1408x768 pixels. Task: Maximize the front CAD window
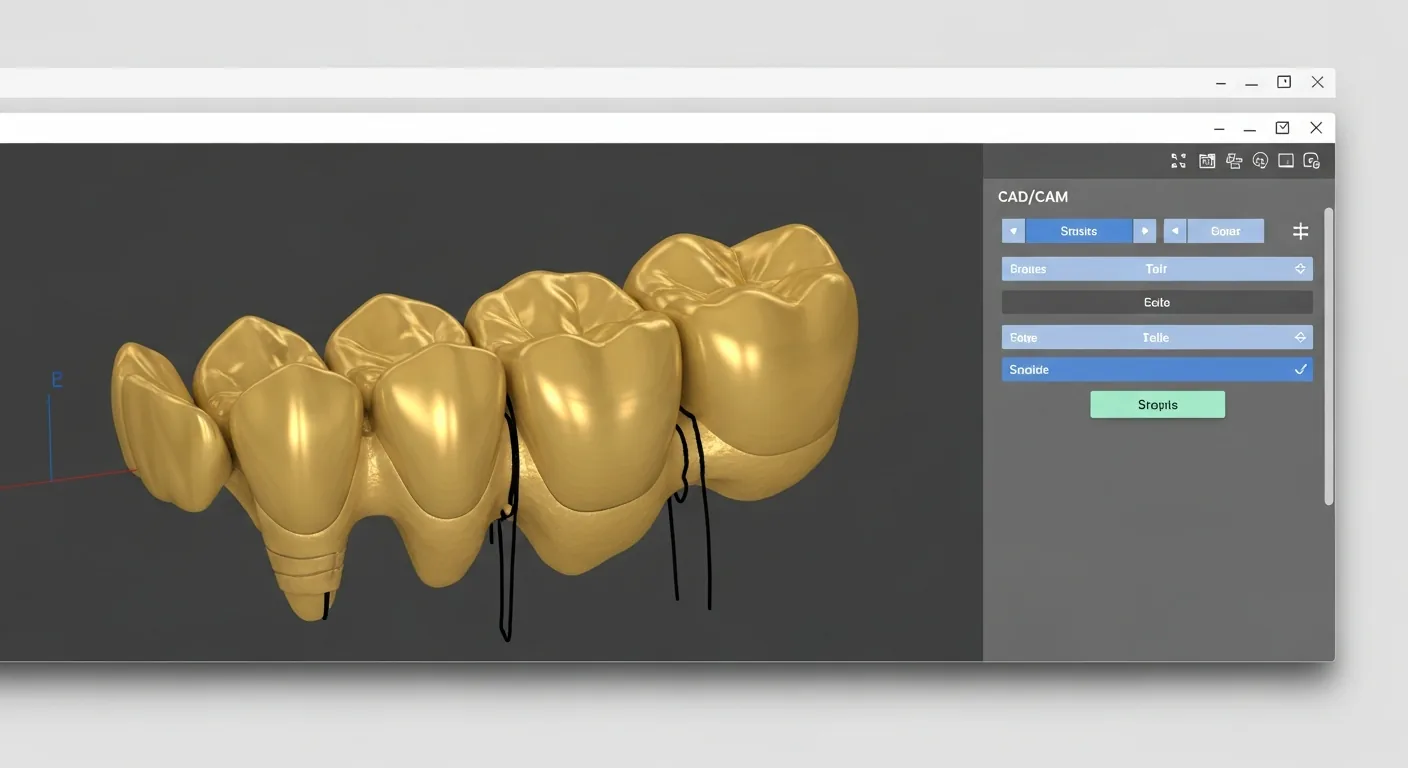1282,128
